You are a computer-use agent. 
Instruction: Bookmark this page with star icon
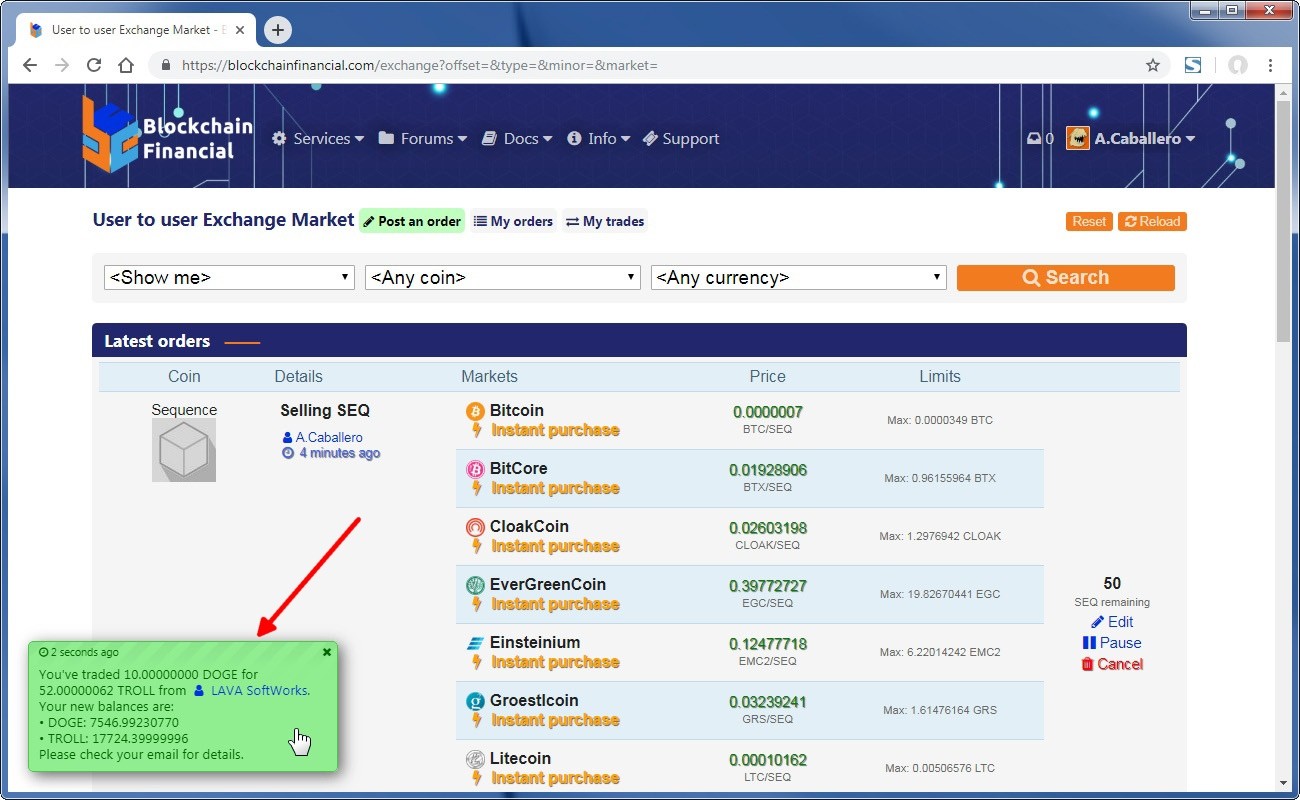click(1153, 65)
